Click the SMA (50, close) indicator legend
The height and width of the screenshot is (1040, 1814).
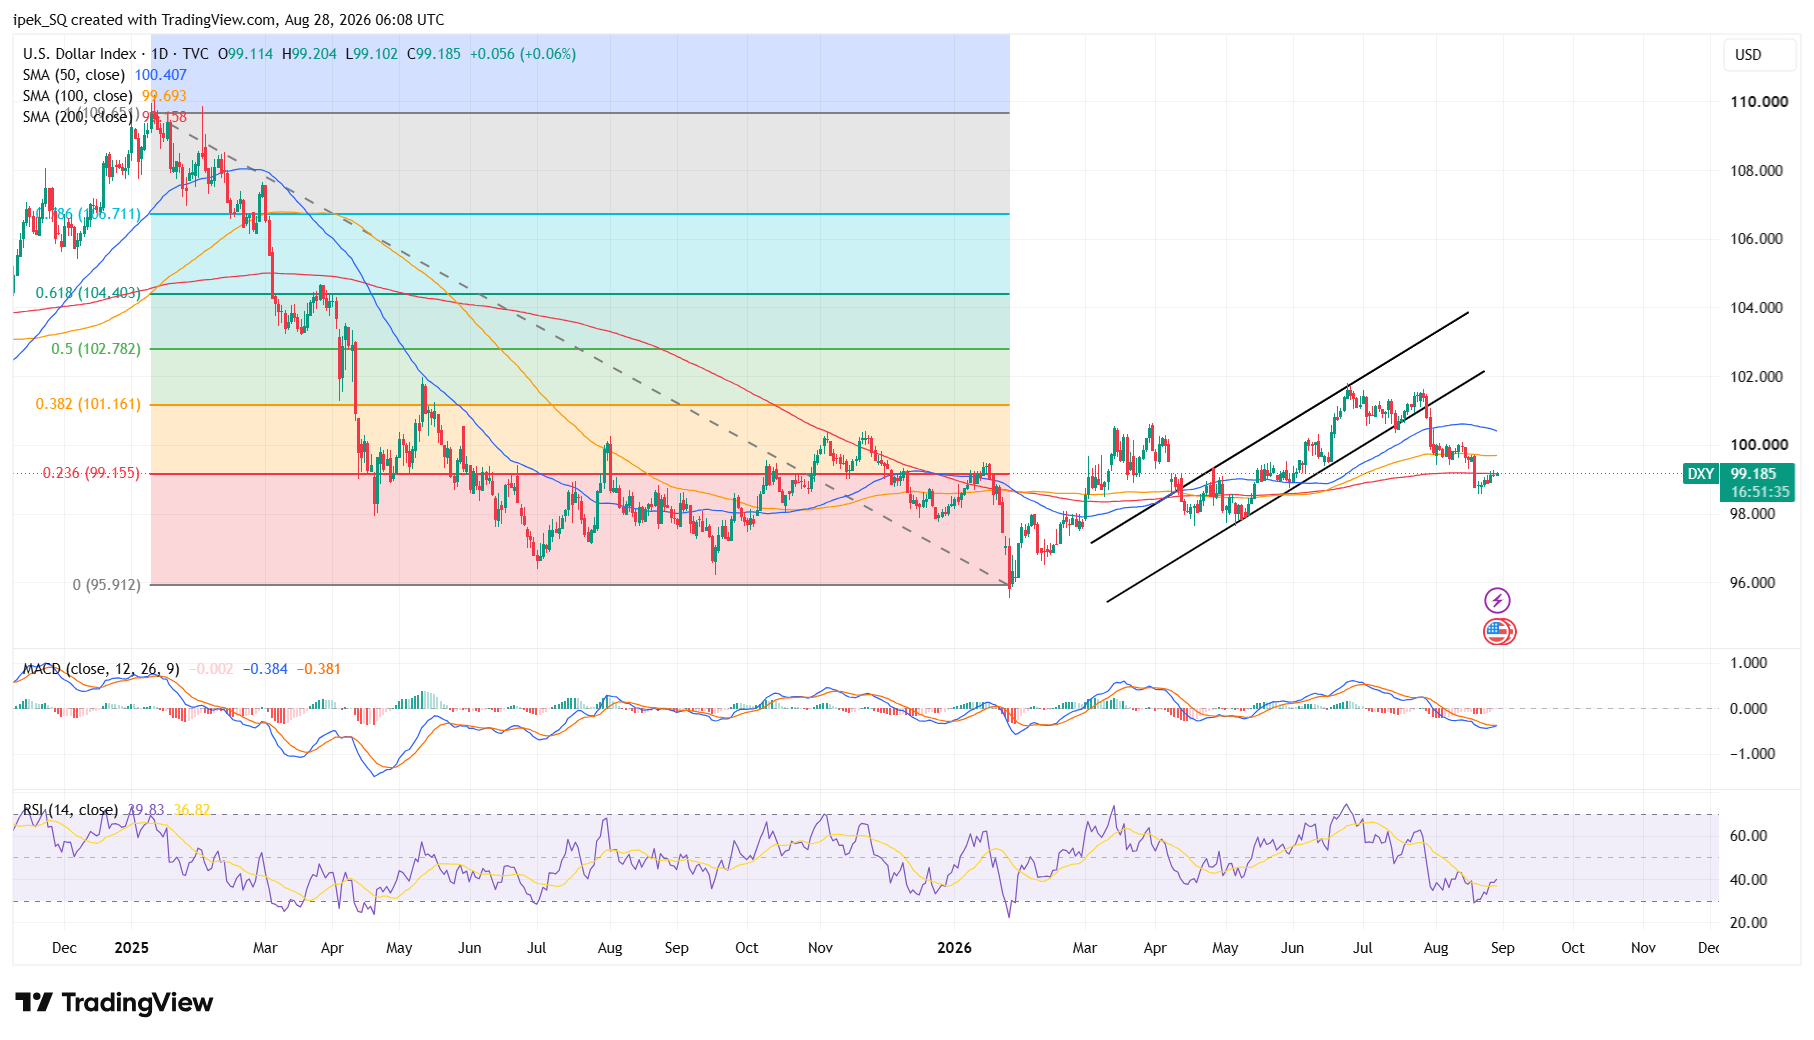tap(74, 75)
